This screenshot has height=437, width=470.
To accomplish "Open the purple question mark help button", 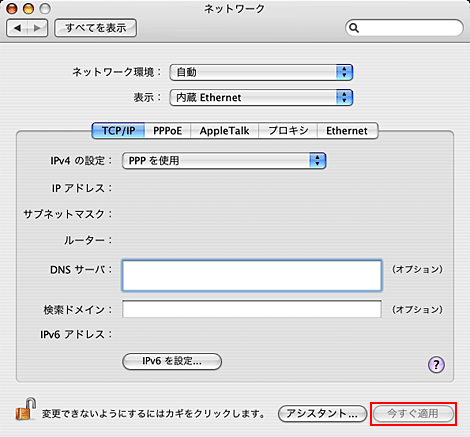I will (436, 365).
